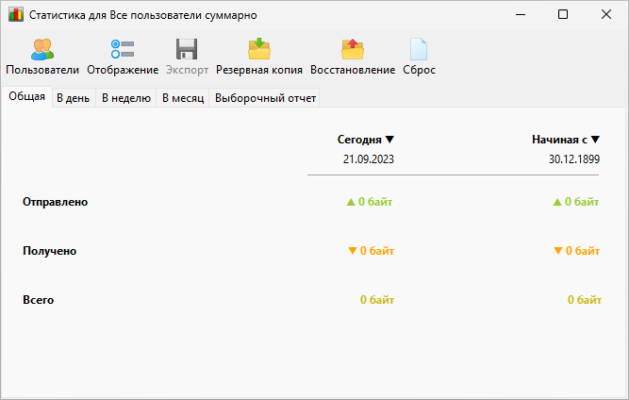Click Получено value under Сегодня
629x400 pixels.
371,251
